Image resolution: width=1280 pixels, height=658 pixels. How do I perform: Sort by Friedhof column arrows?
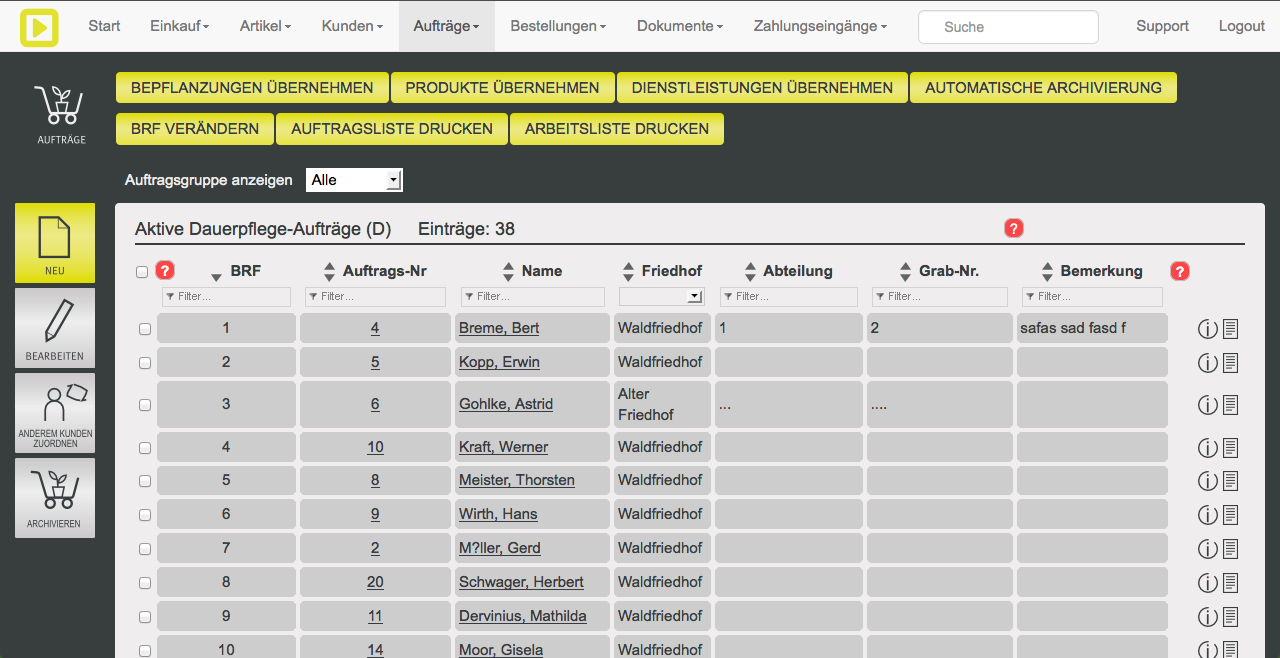click(629, 271)
